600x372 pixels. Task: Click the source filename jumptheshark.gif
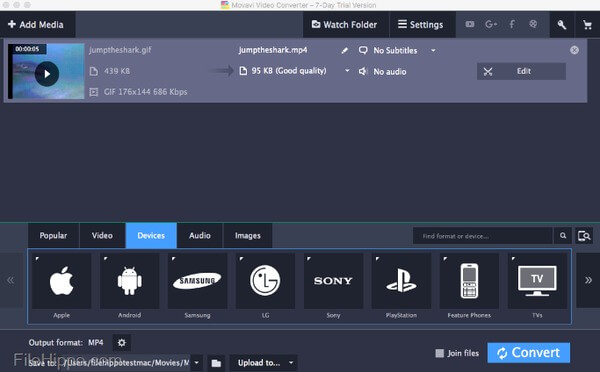coord(120,50)
